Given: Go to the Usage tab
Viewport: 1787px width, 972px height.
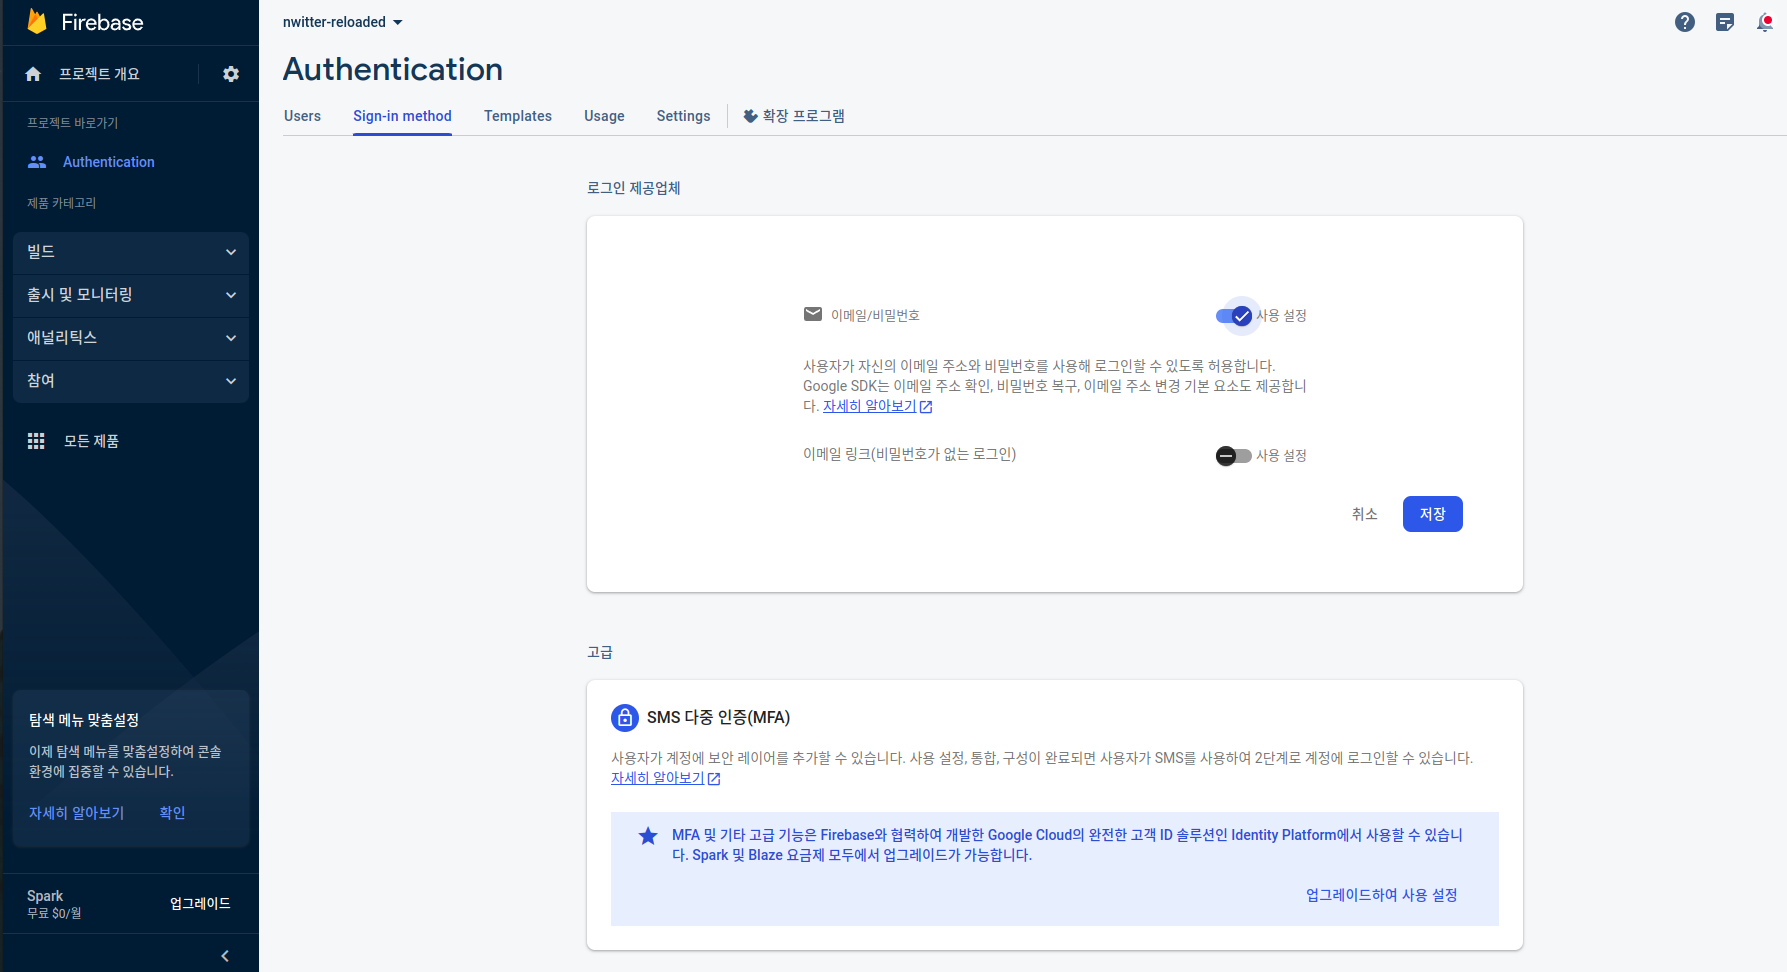Looking at the screenshot, I should tap(604, 116).
